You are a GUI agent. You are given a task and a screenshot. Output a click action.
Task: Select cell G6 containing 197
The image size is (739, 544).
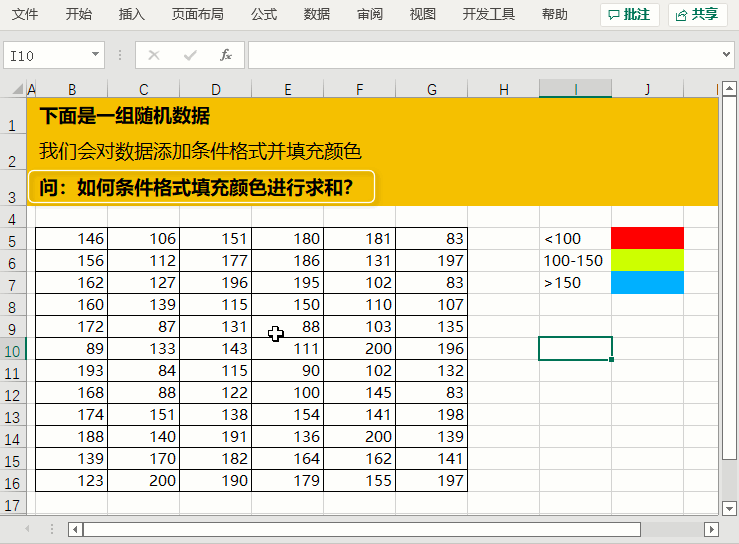pyautogui.click(x=432, y=261)
